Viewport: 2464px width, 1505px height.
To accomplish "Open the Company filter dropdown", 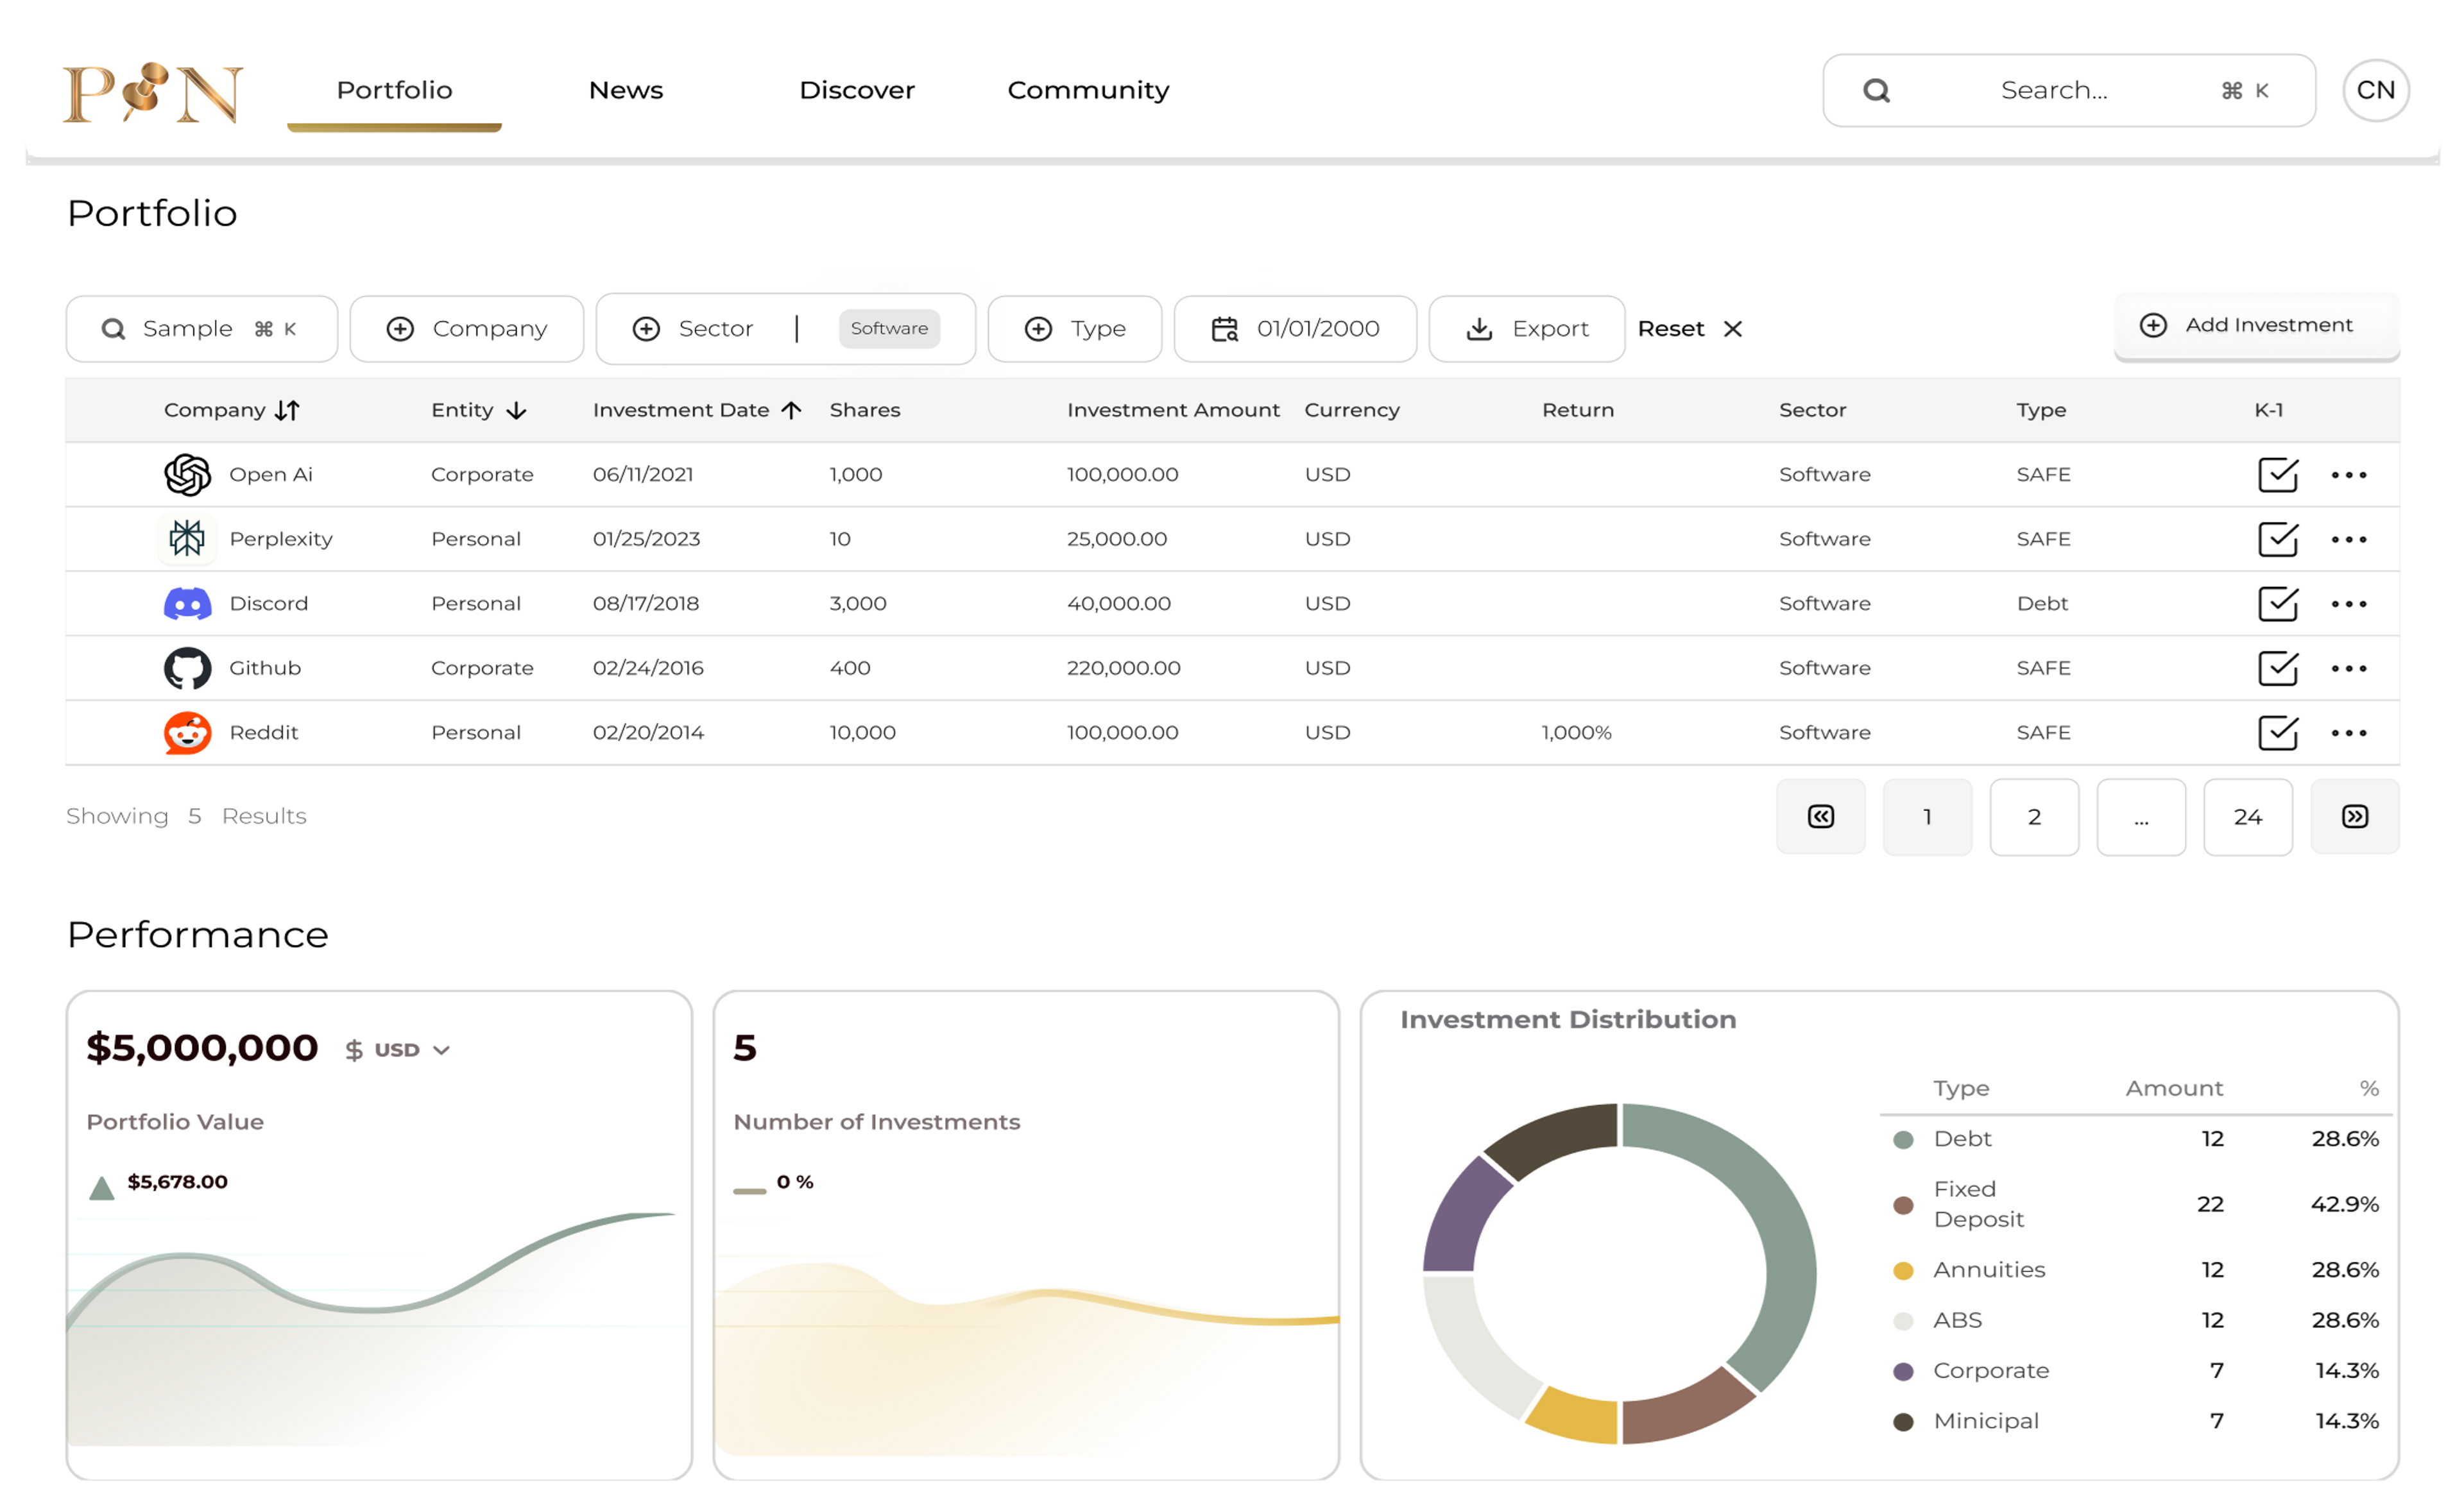I will 466,329.
